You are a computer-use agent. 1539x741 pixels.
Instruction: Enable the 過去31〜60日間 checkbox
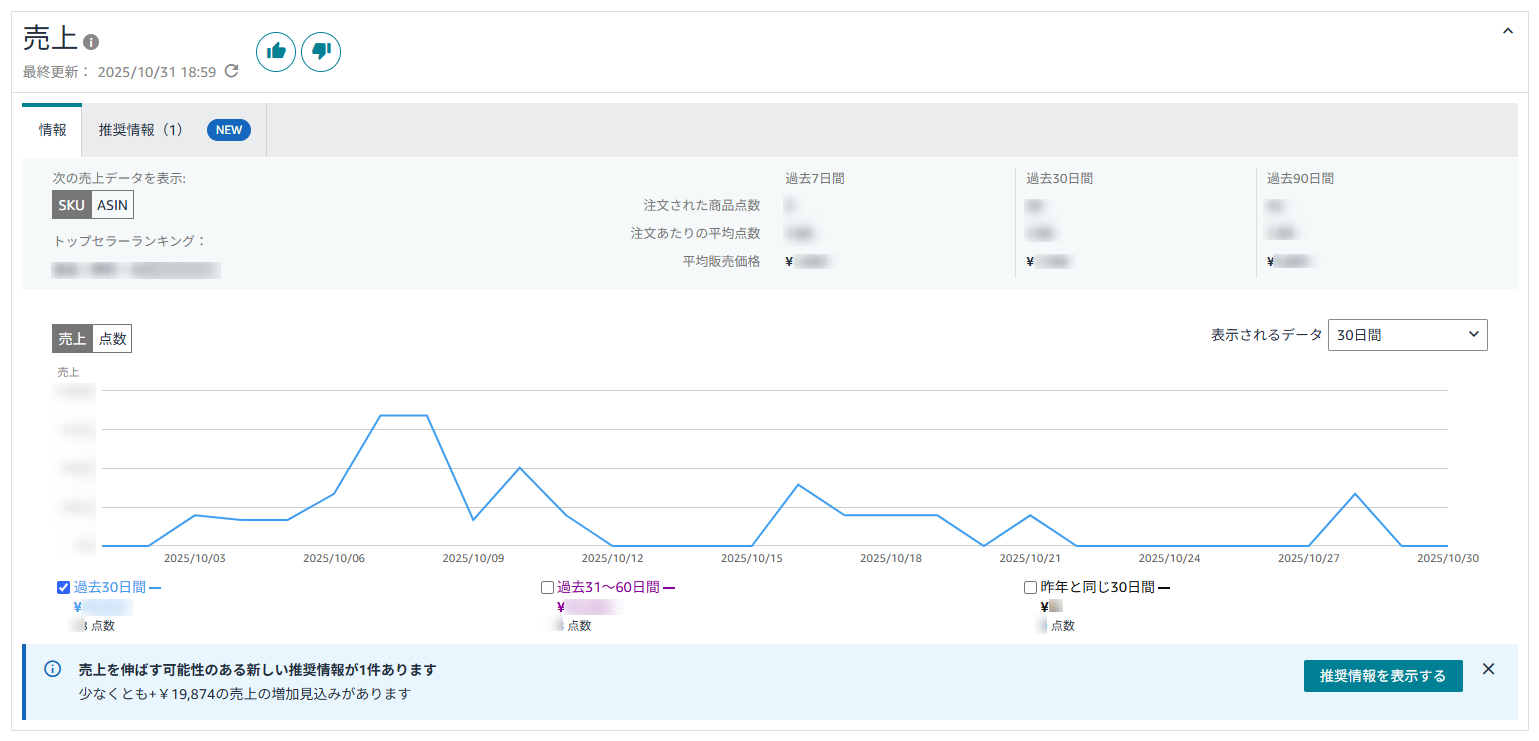coord(547,588)
